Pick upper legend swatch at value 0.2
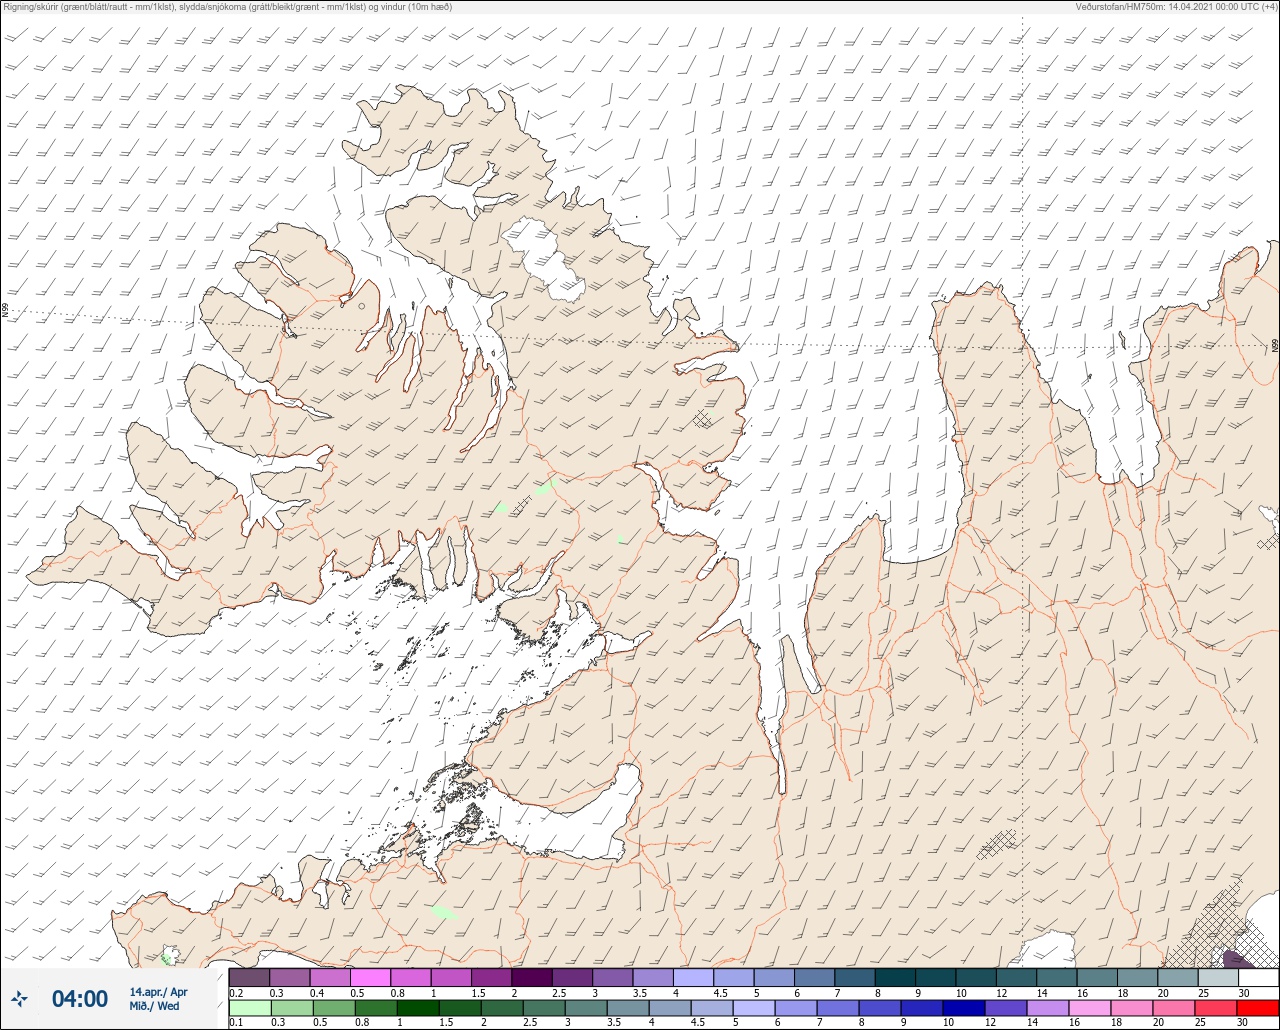This screenshot has width=1280, height=1030. coord(249,977)
